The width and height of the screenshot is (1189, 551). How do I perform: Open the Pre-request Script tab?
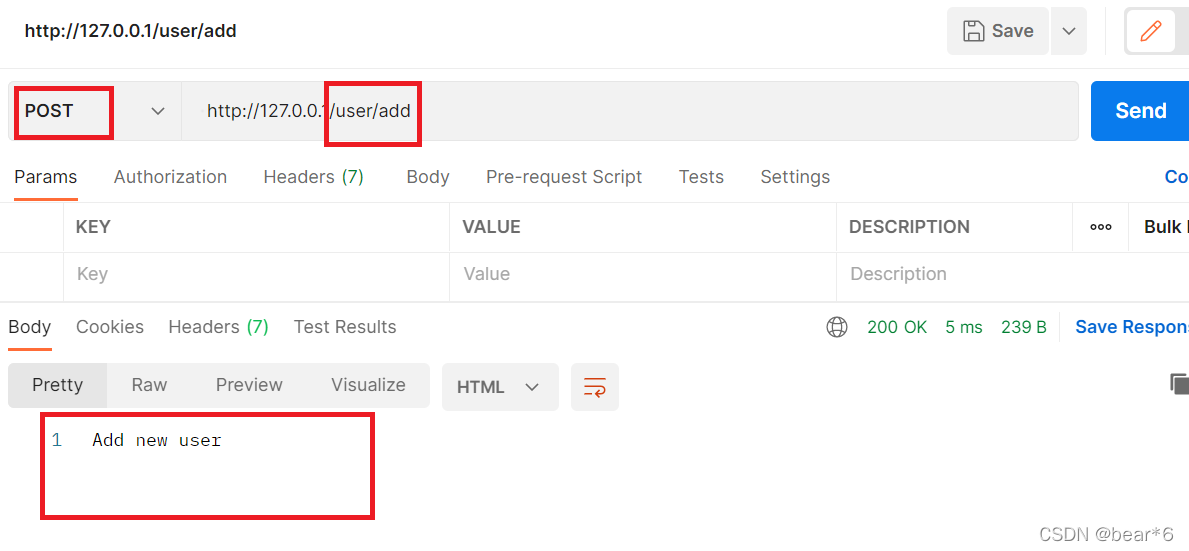click(x=563, y=177)
